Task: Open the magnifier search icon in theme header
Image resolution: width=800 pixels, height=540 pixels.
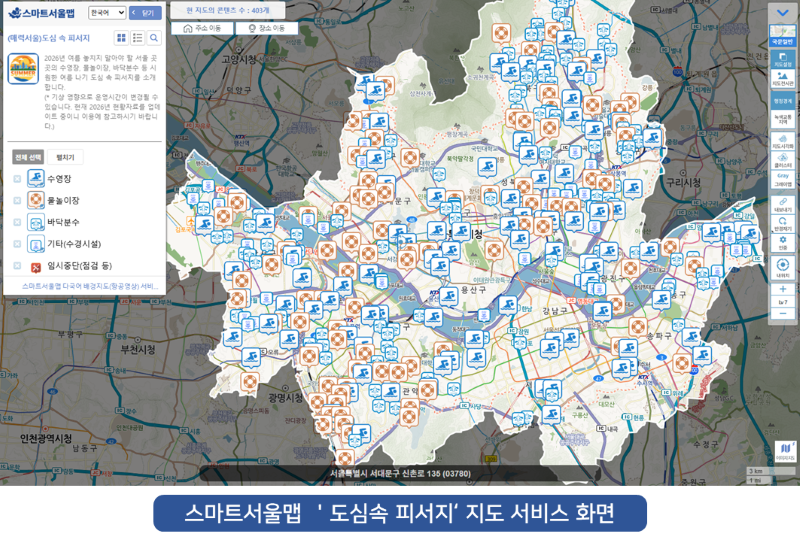Action: [154, 38]
